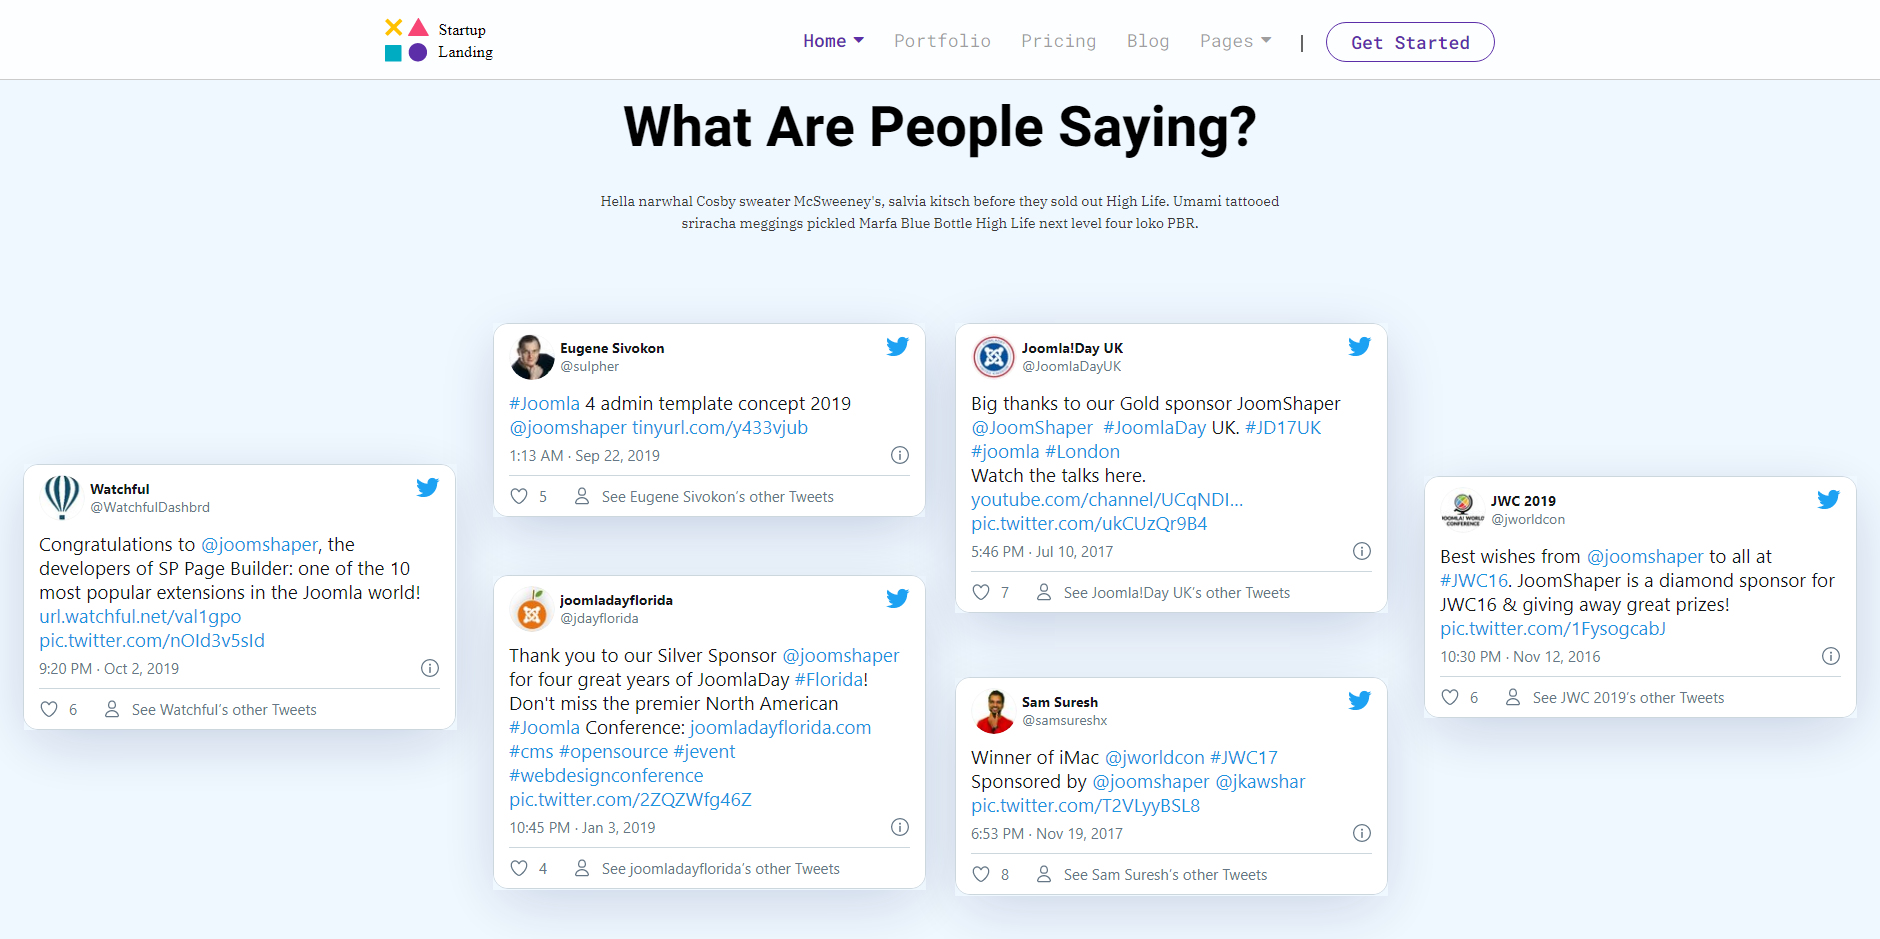See Sam Suresh's other Tweets
The height and width of the screenshot is (939, 1880).
(1165, 875)
